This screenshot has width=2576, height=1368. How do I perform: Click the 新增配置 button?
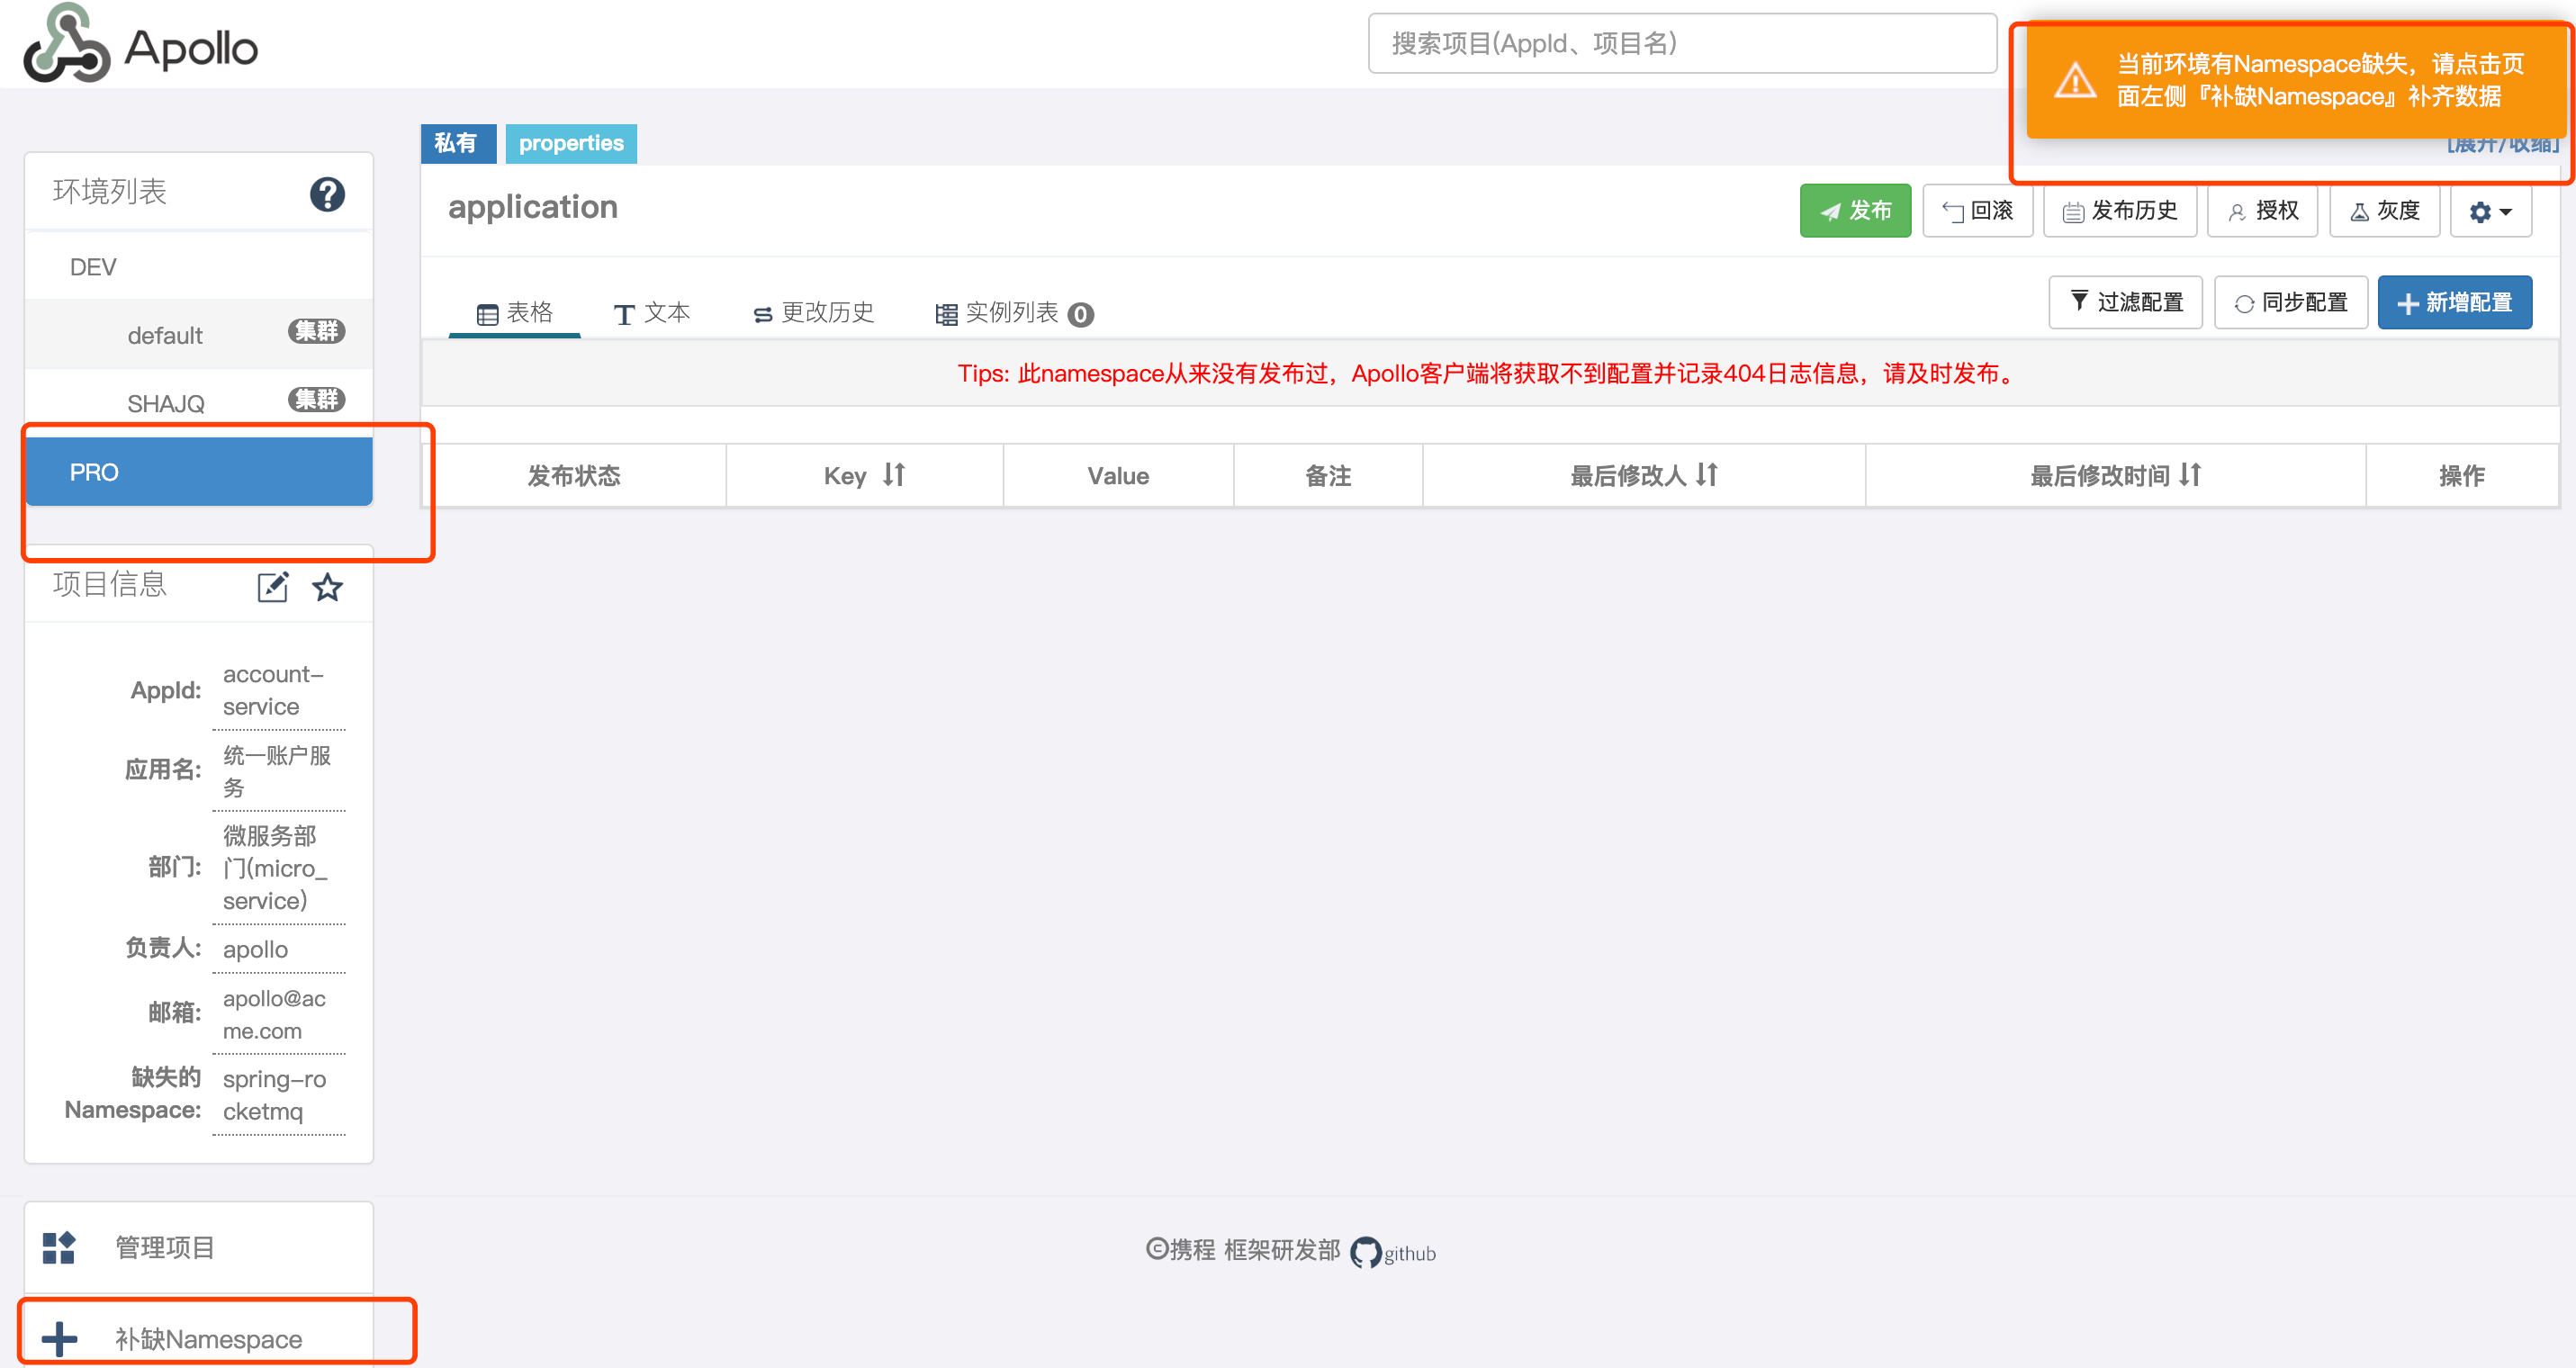2454,303
